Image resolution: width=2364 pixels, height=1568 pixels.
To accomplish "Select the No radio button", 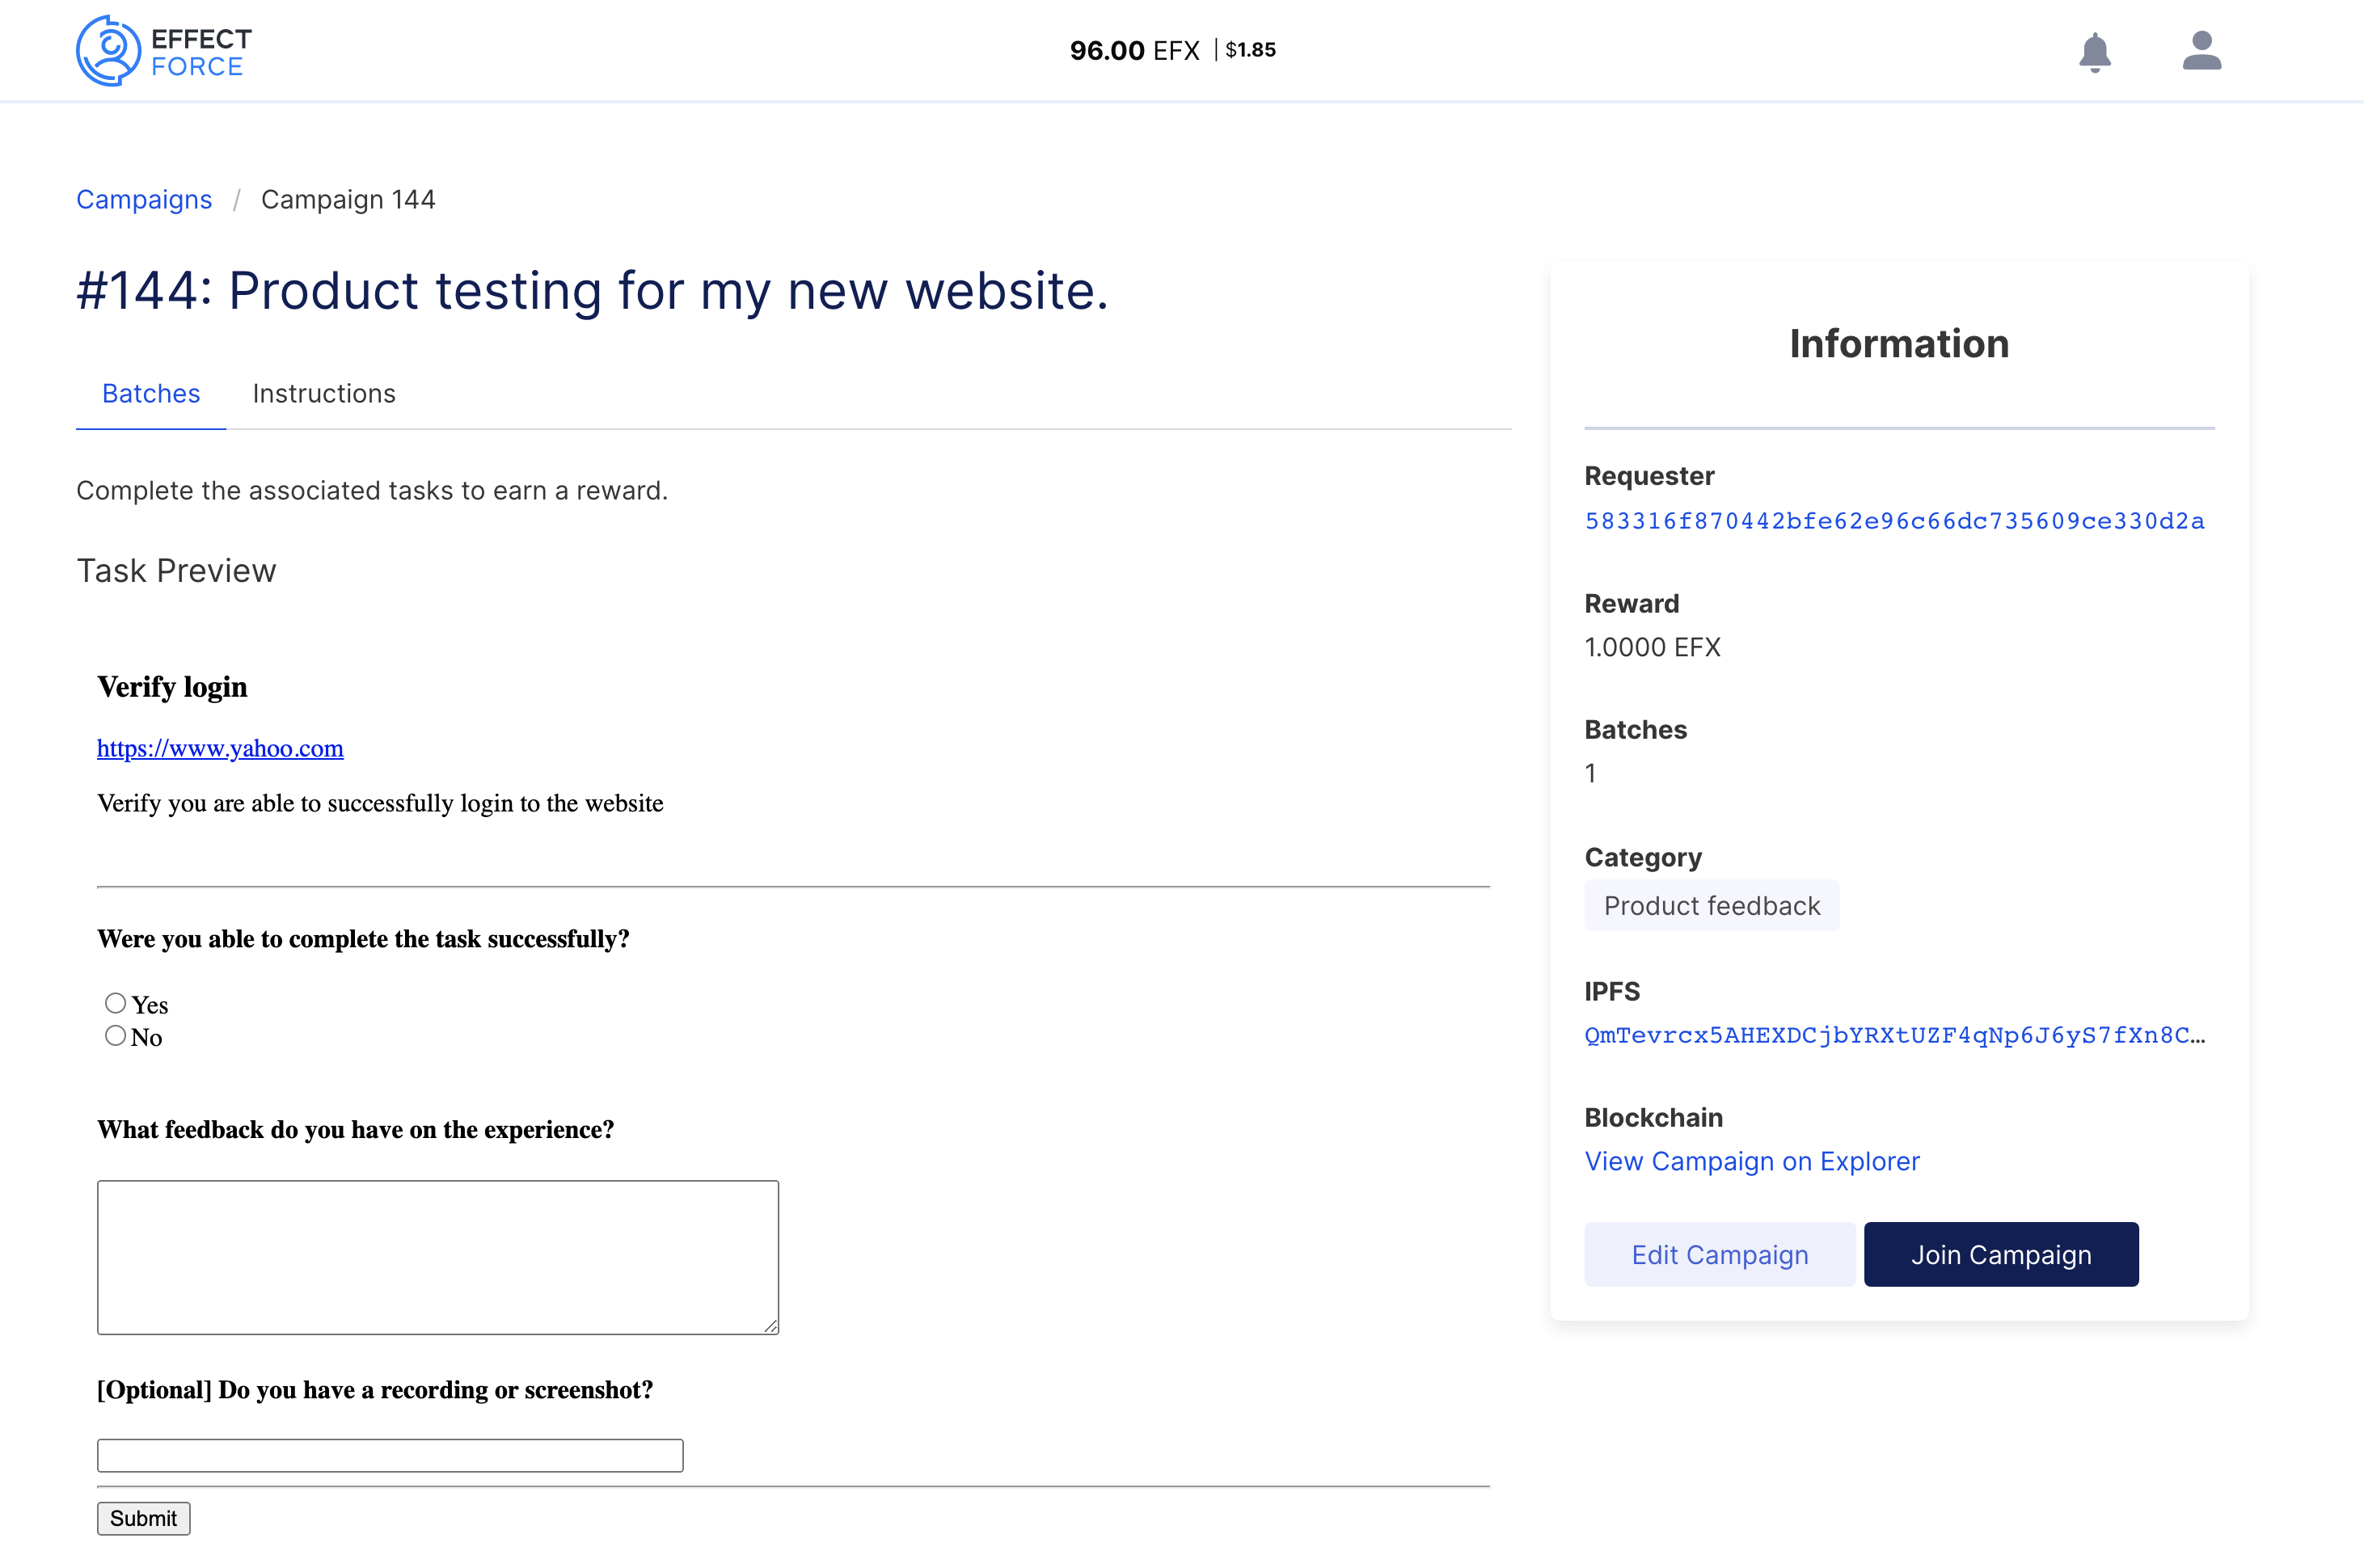I will pyautogui.click(x=116, y=1036).
